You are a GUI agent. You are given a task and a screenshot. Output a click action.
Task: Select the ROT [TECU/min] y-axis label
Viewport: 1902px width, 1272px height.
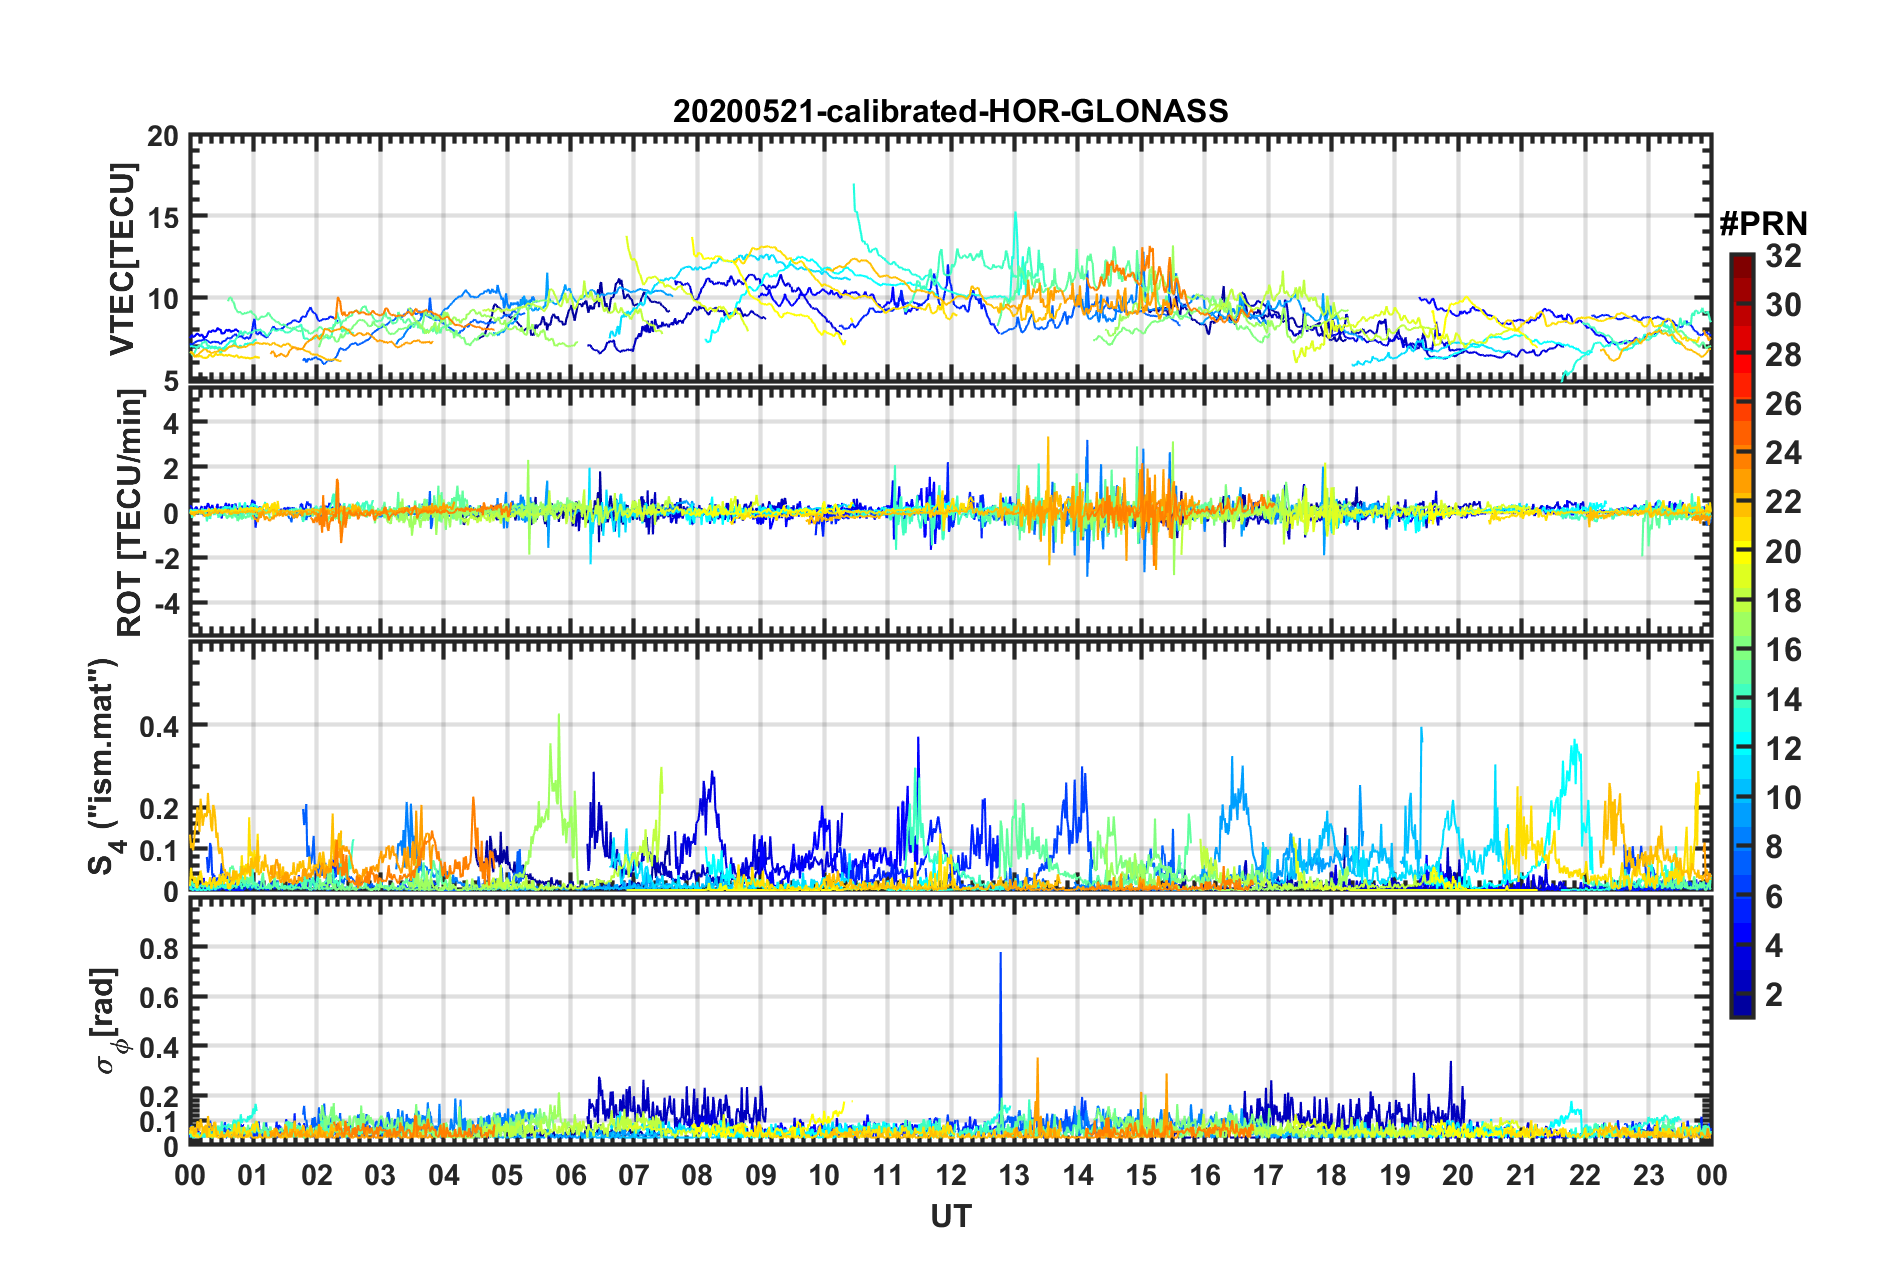(x=129, y=513)
